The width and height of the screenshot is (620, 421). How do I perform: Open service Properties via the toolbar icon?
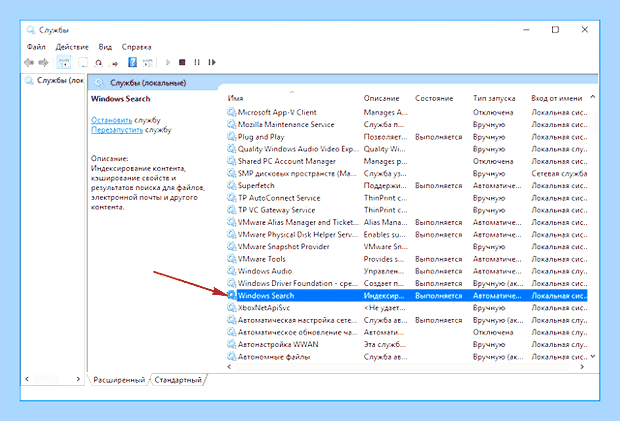(x=83, y=62)
